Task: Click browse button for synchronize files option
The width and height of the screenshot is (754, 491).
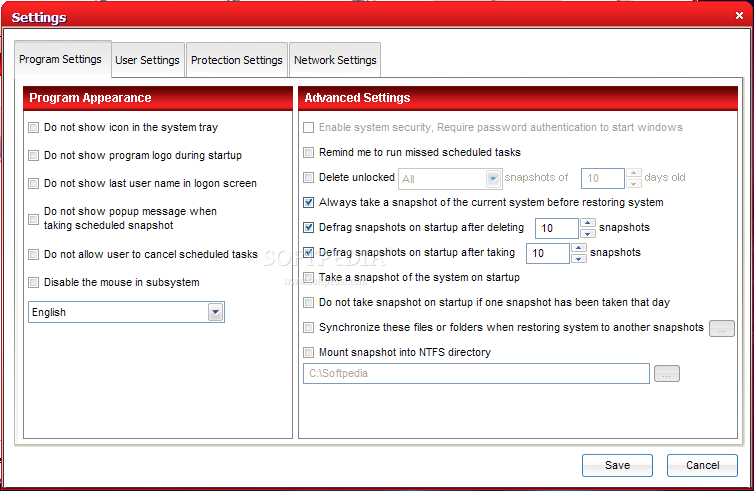Action: [x=721, y=328]
